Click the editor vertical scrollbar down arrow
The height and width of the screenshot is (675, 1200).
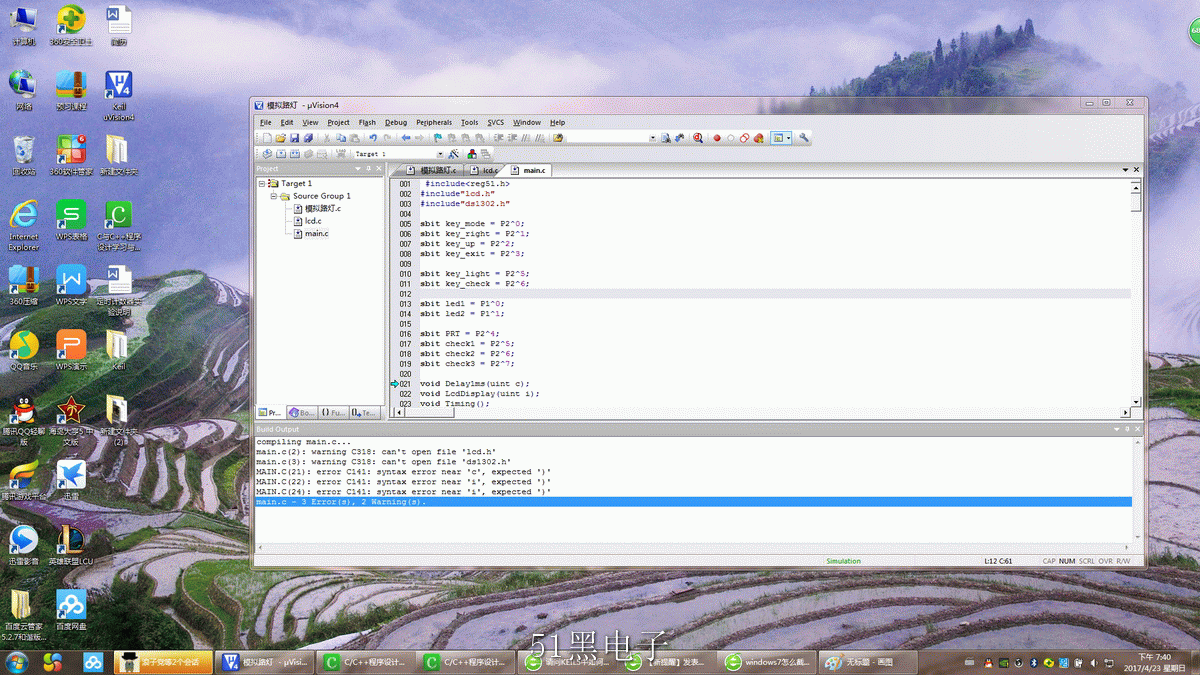tap(1136, 403)
